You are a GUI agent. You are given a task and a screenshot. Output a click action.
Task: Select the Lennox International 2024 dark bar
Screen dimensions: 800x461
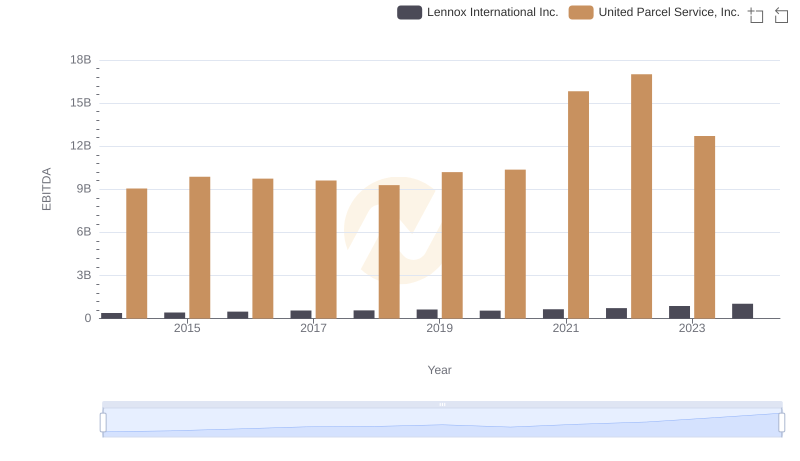click(x=742, y=311)
